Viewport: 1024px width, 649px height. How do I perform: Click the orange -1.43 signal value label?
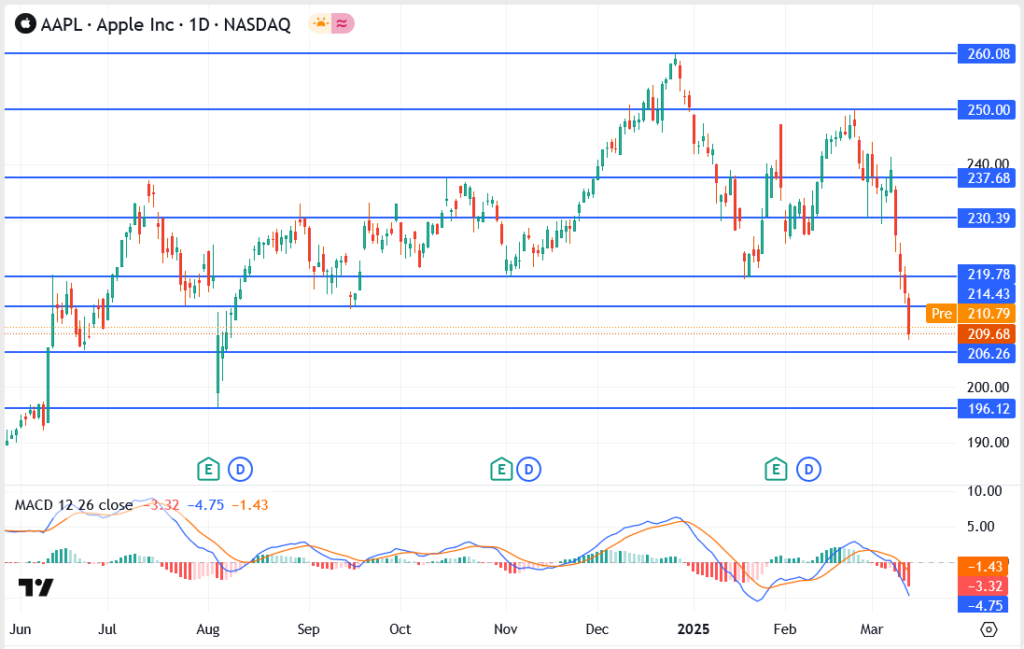click(985, 566)
